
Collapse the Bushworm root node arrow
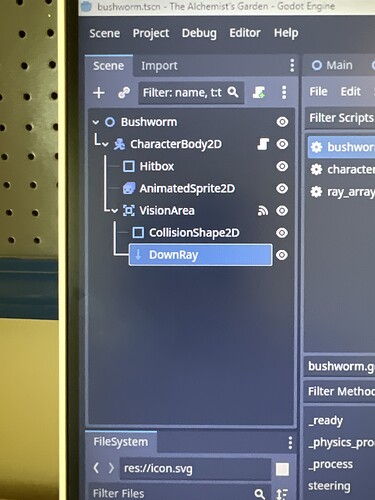pos(96,122)
